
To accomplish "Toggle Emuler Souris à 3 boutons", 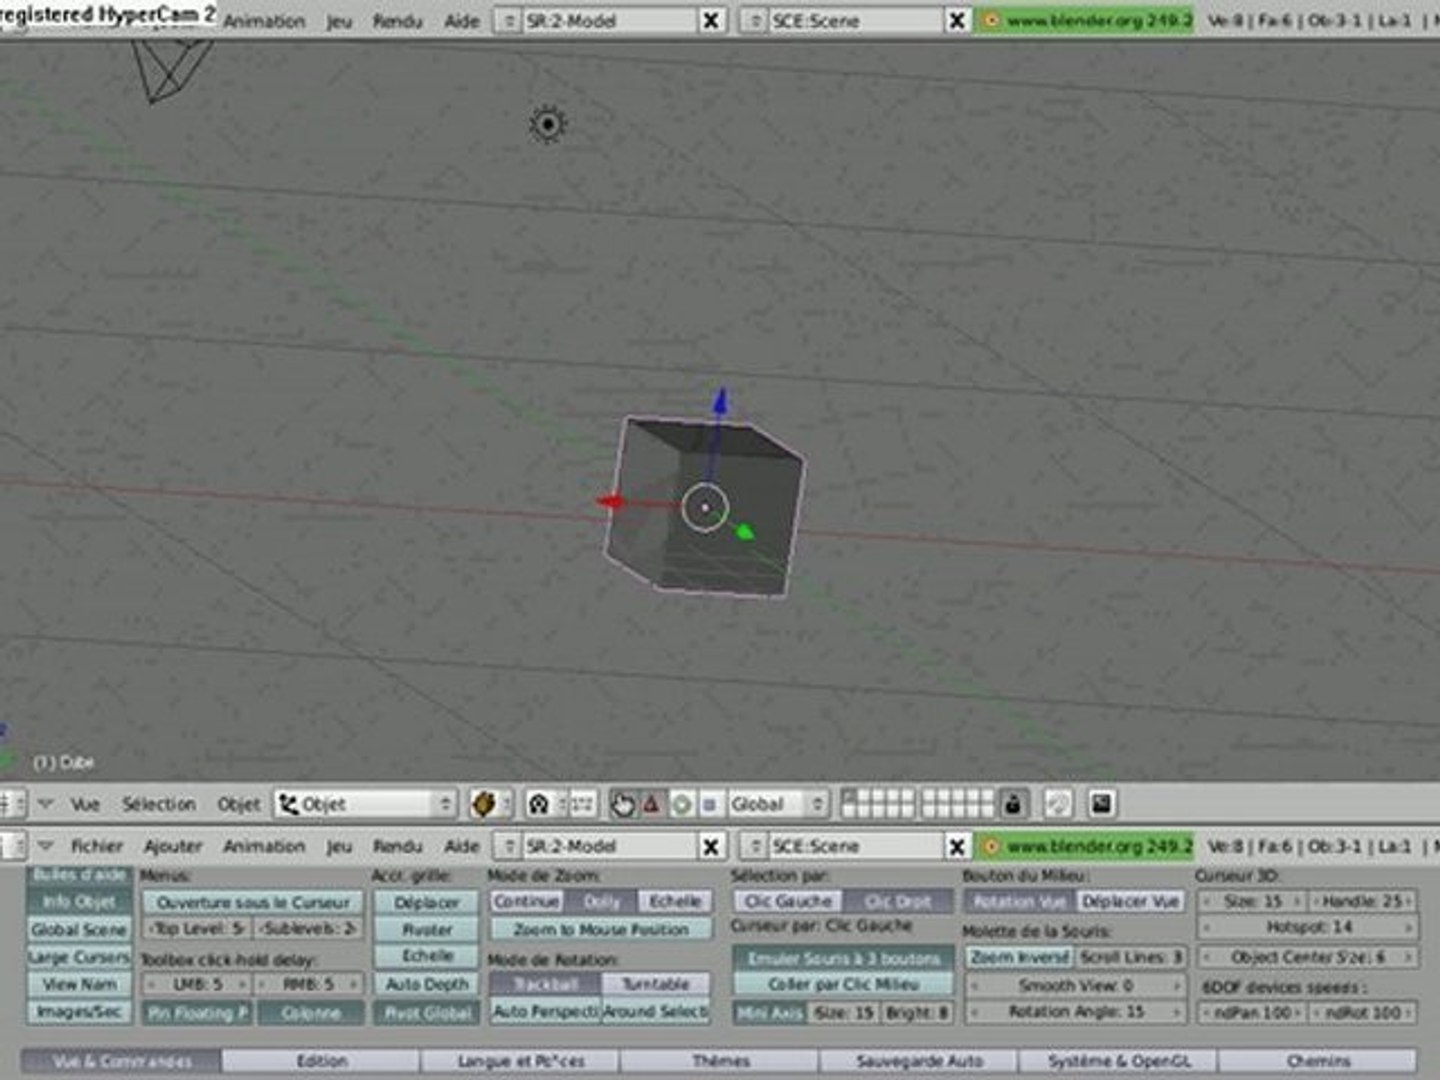I will [843, 958].
